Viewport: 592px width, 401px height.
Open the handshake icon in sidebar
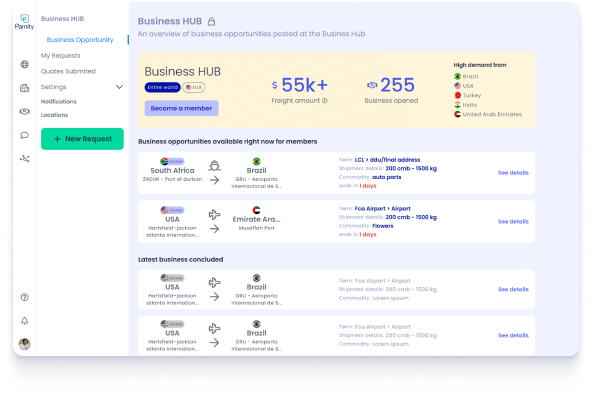point(25,111)
